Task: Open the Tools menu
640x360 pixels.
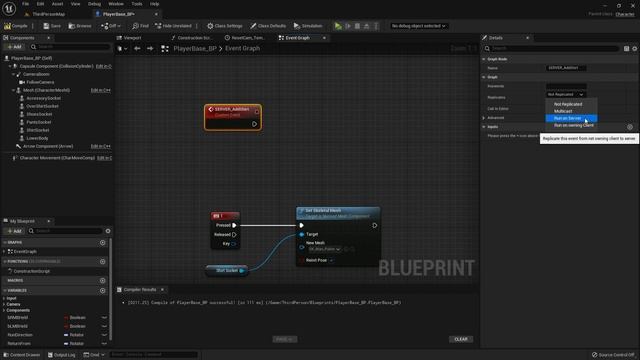Action: [137, 4]
